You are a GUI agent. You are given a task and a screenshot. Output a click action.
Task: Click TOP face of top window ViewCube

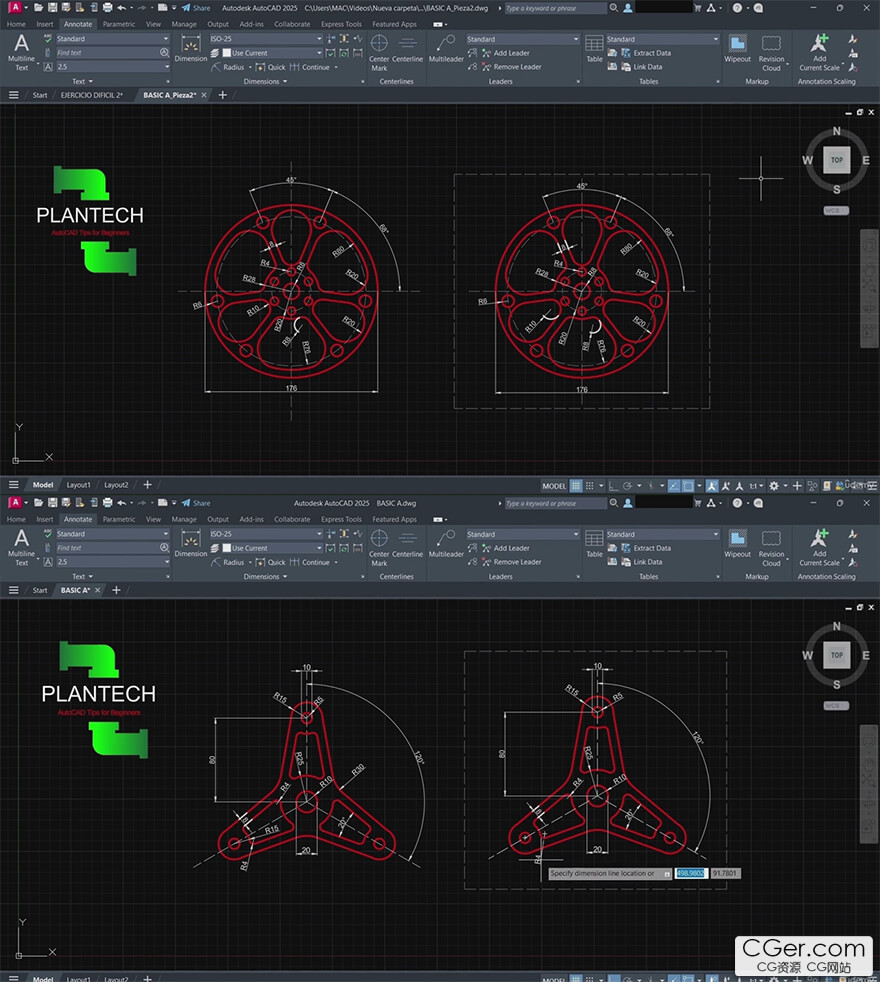[837, 160]
